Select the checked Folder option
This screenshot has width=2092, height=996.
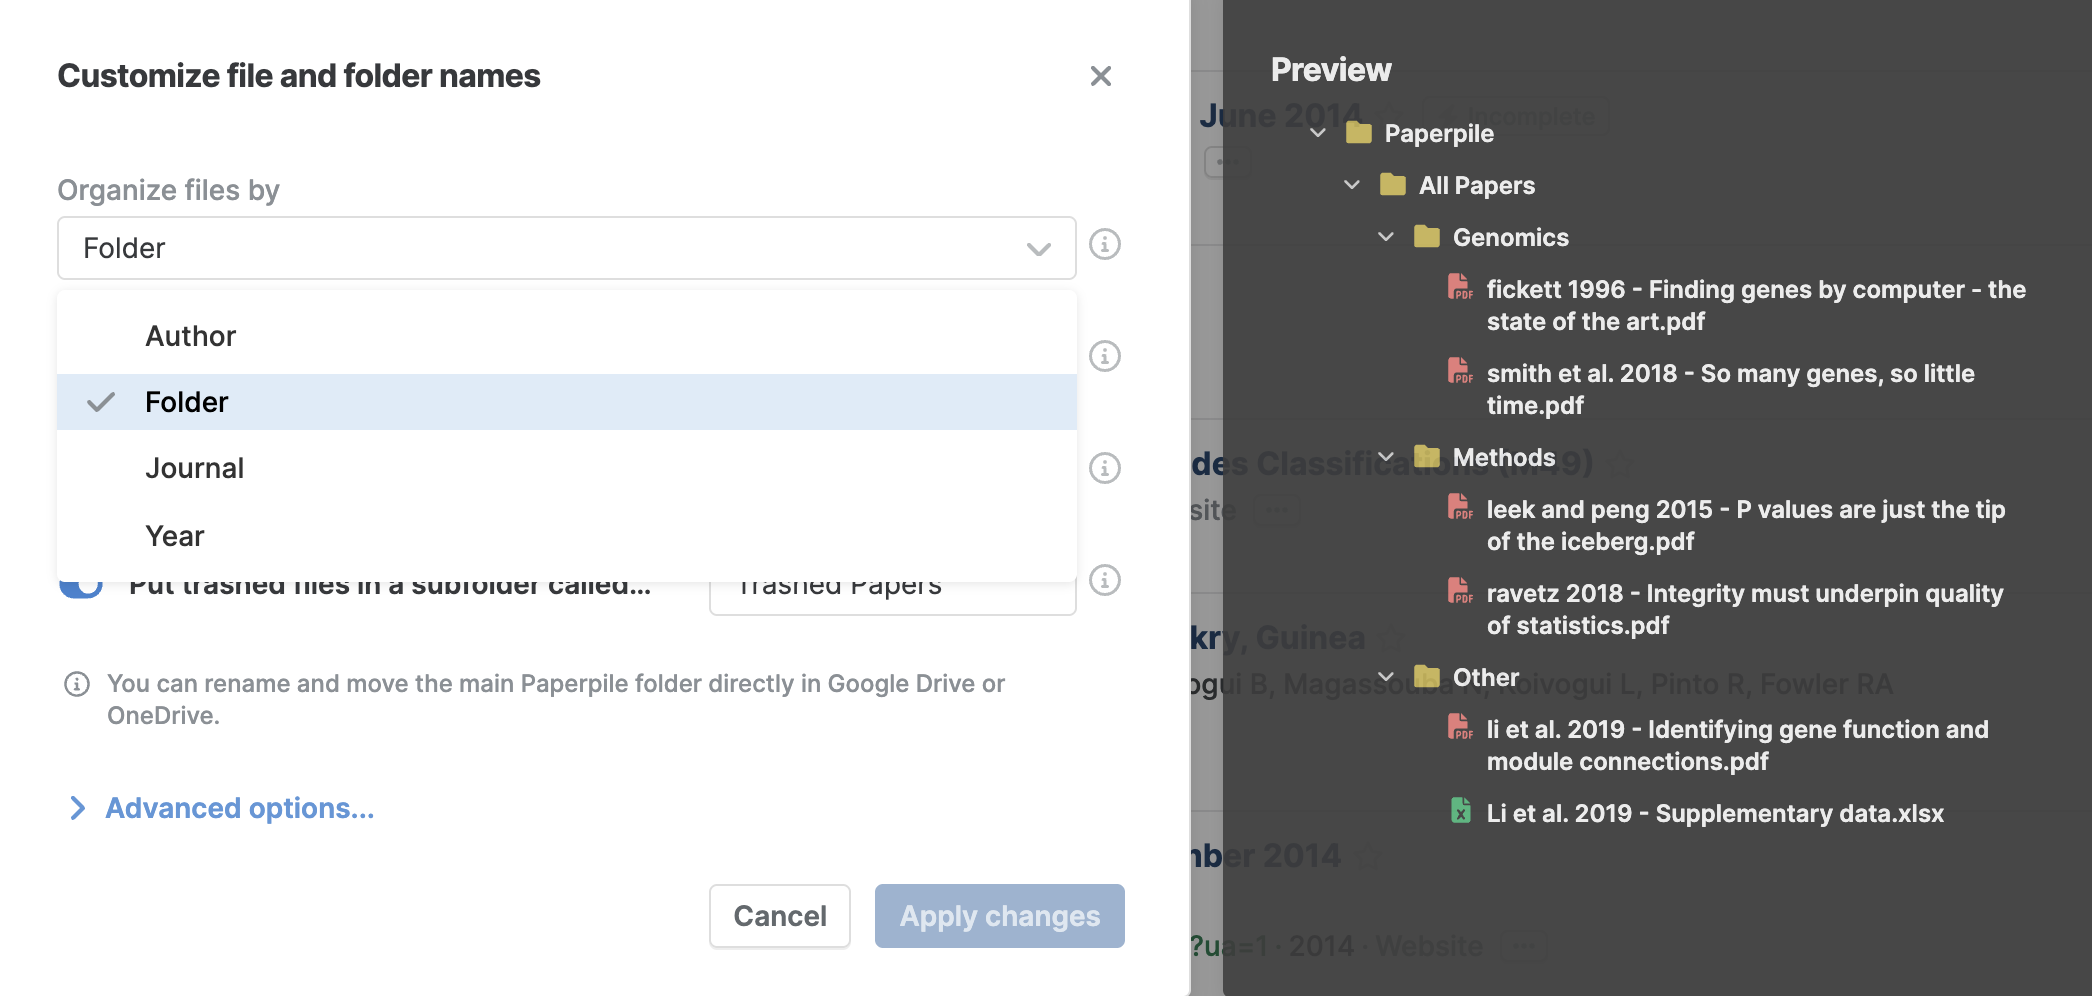[566, 402]
